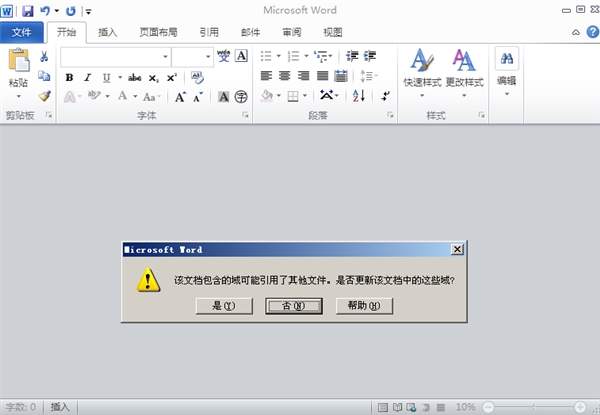600x415 pixels.
Task: Click the Multilevel List icon
Action: click(x=321, y=56)
